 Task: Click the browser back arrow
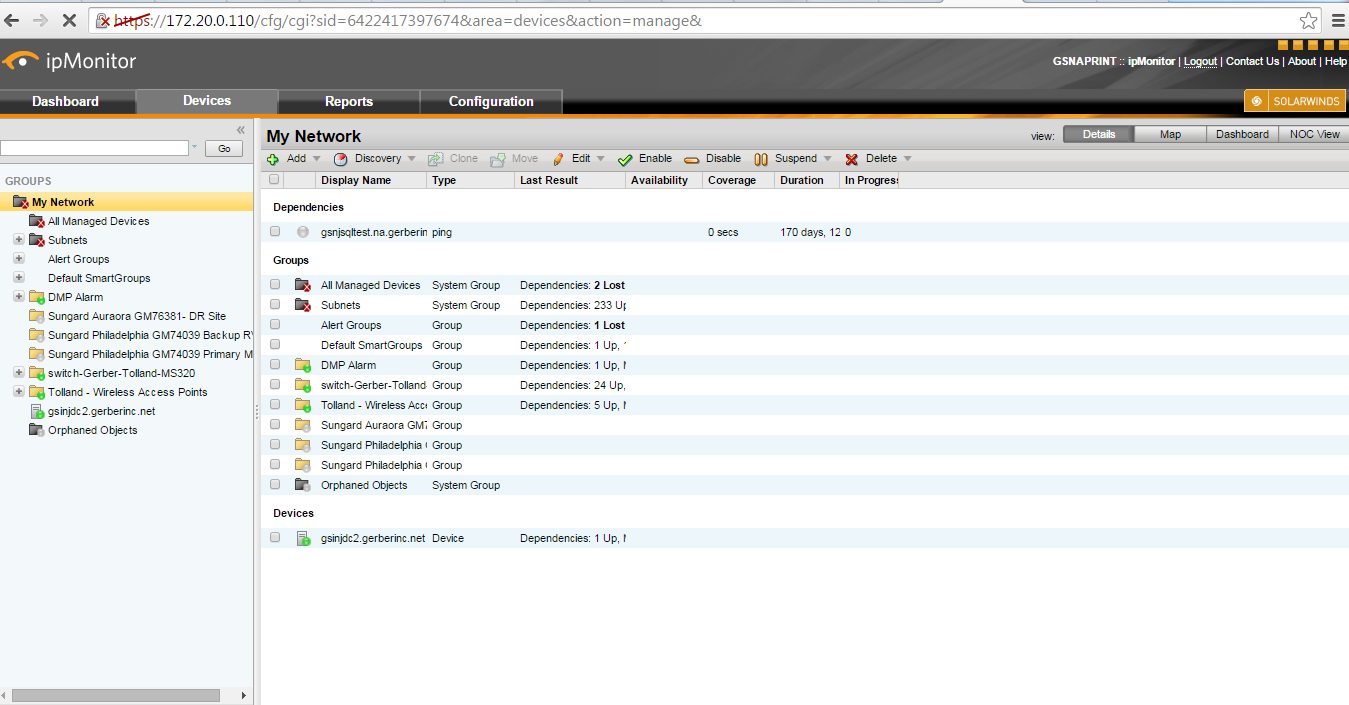(x=13, y=20)
